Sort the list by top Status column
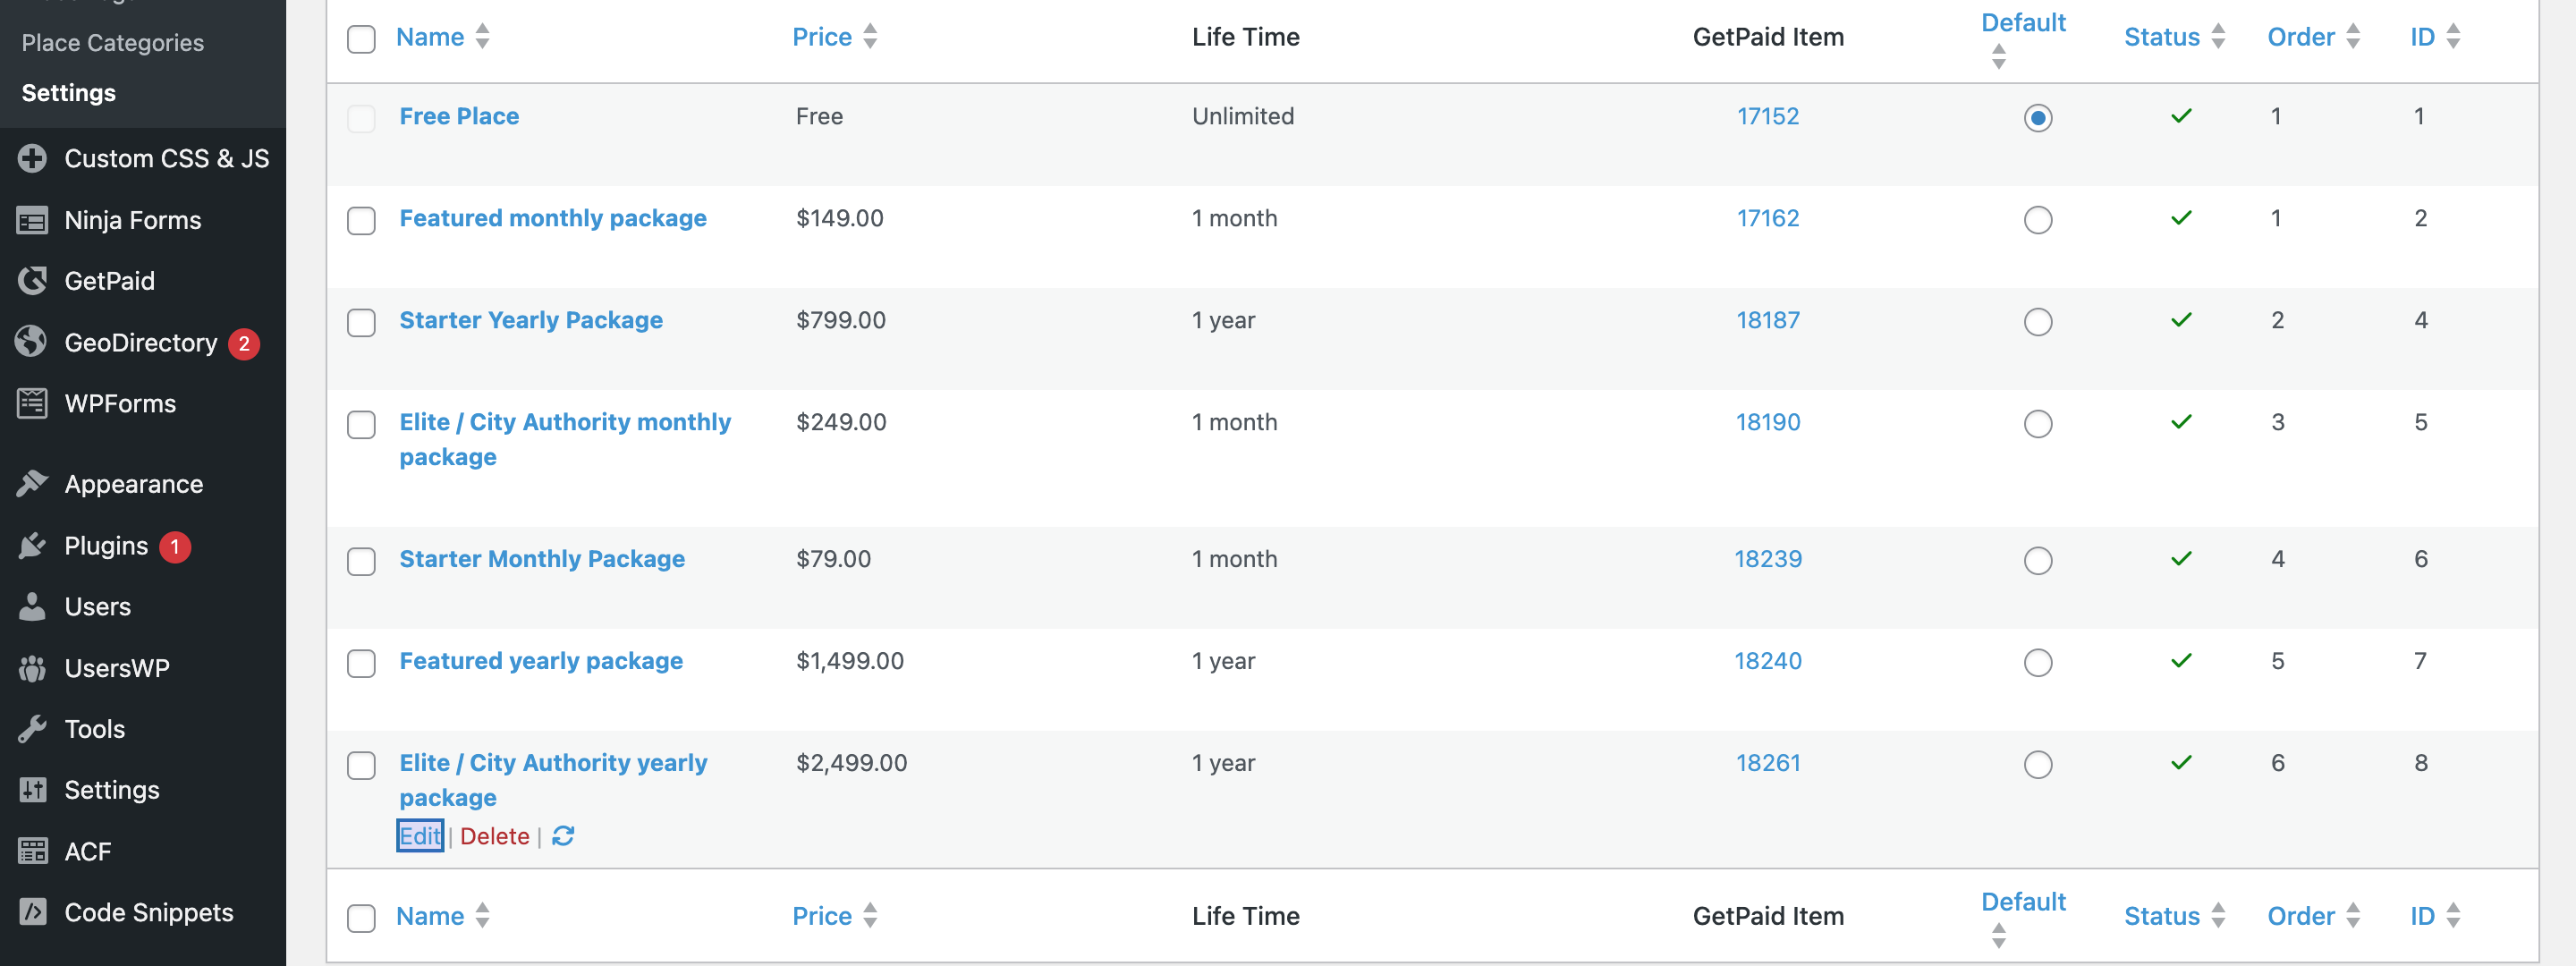 coord(2161,37)
